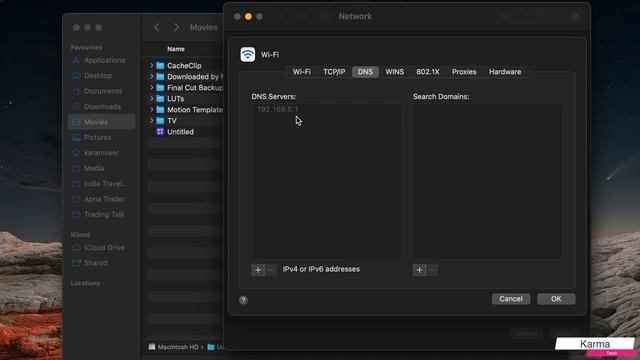Image resolution: width=640 pixels, height=360 pixels.
Task: Click the iCloud Drive sidebar icon
Action: pos(76,248)
